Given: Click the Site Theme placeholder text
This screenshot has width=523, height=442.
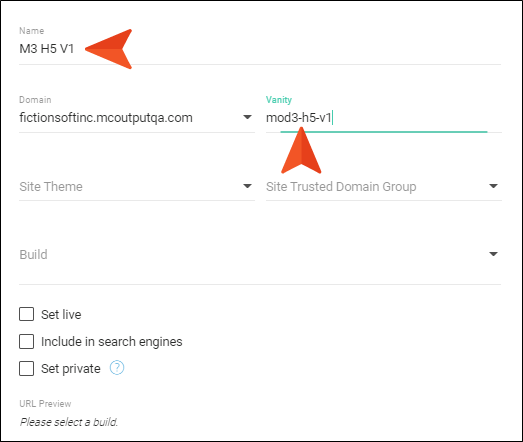Looking at the screenshot, I should (x=51, y=186).
